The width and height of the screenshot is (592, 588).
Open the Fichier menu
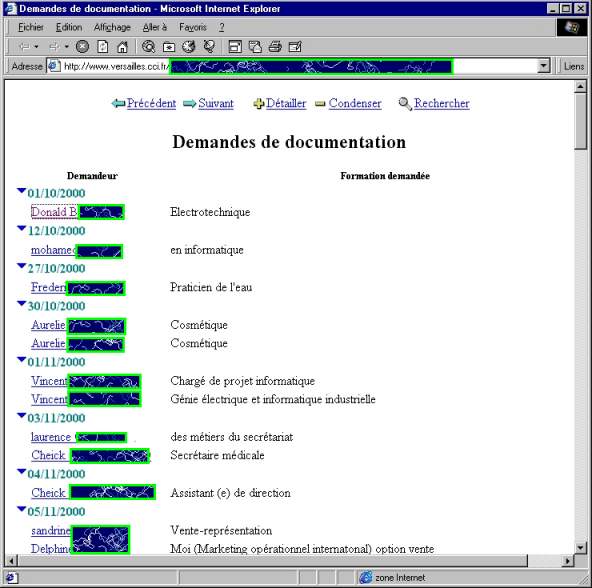coord(31,27)
